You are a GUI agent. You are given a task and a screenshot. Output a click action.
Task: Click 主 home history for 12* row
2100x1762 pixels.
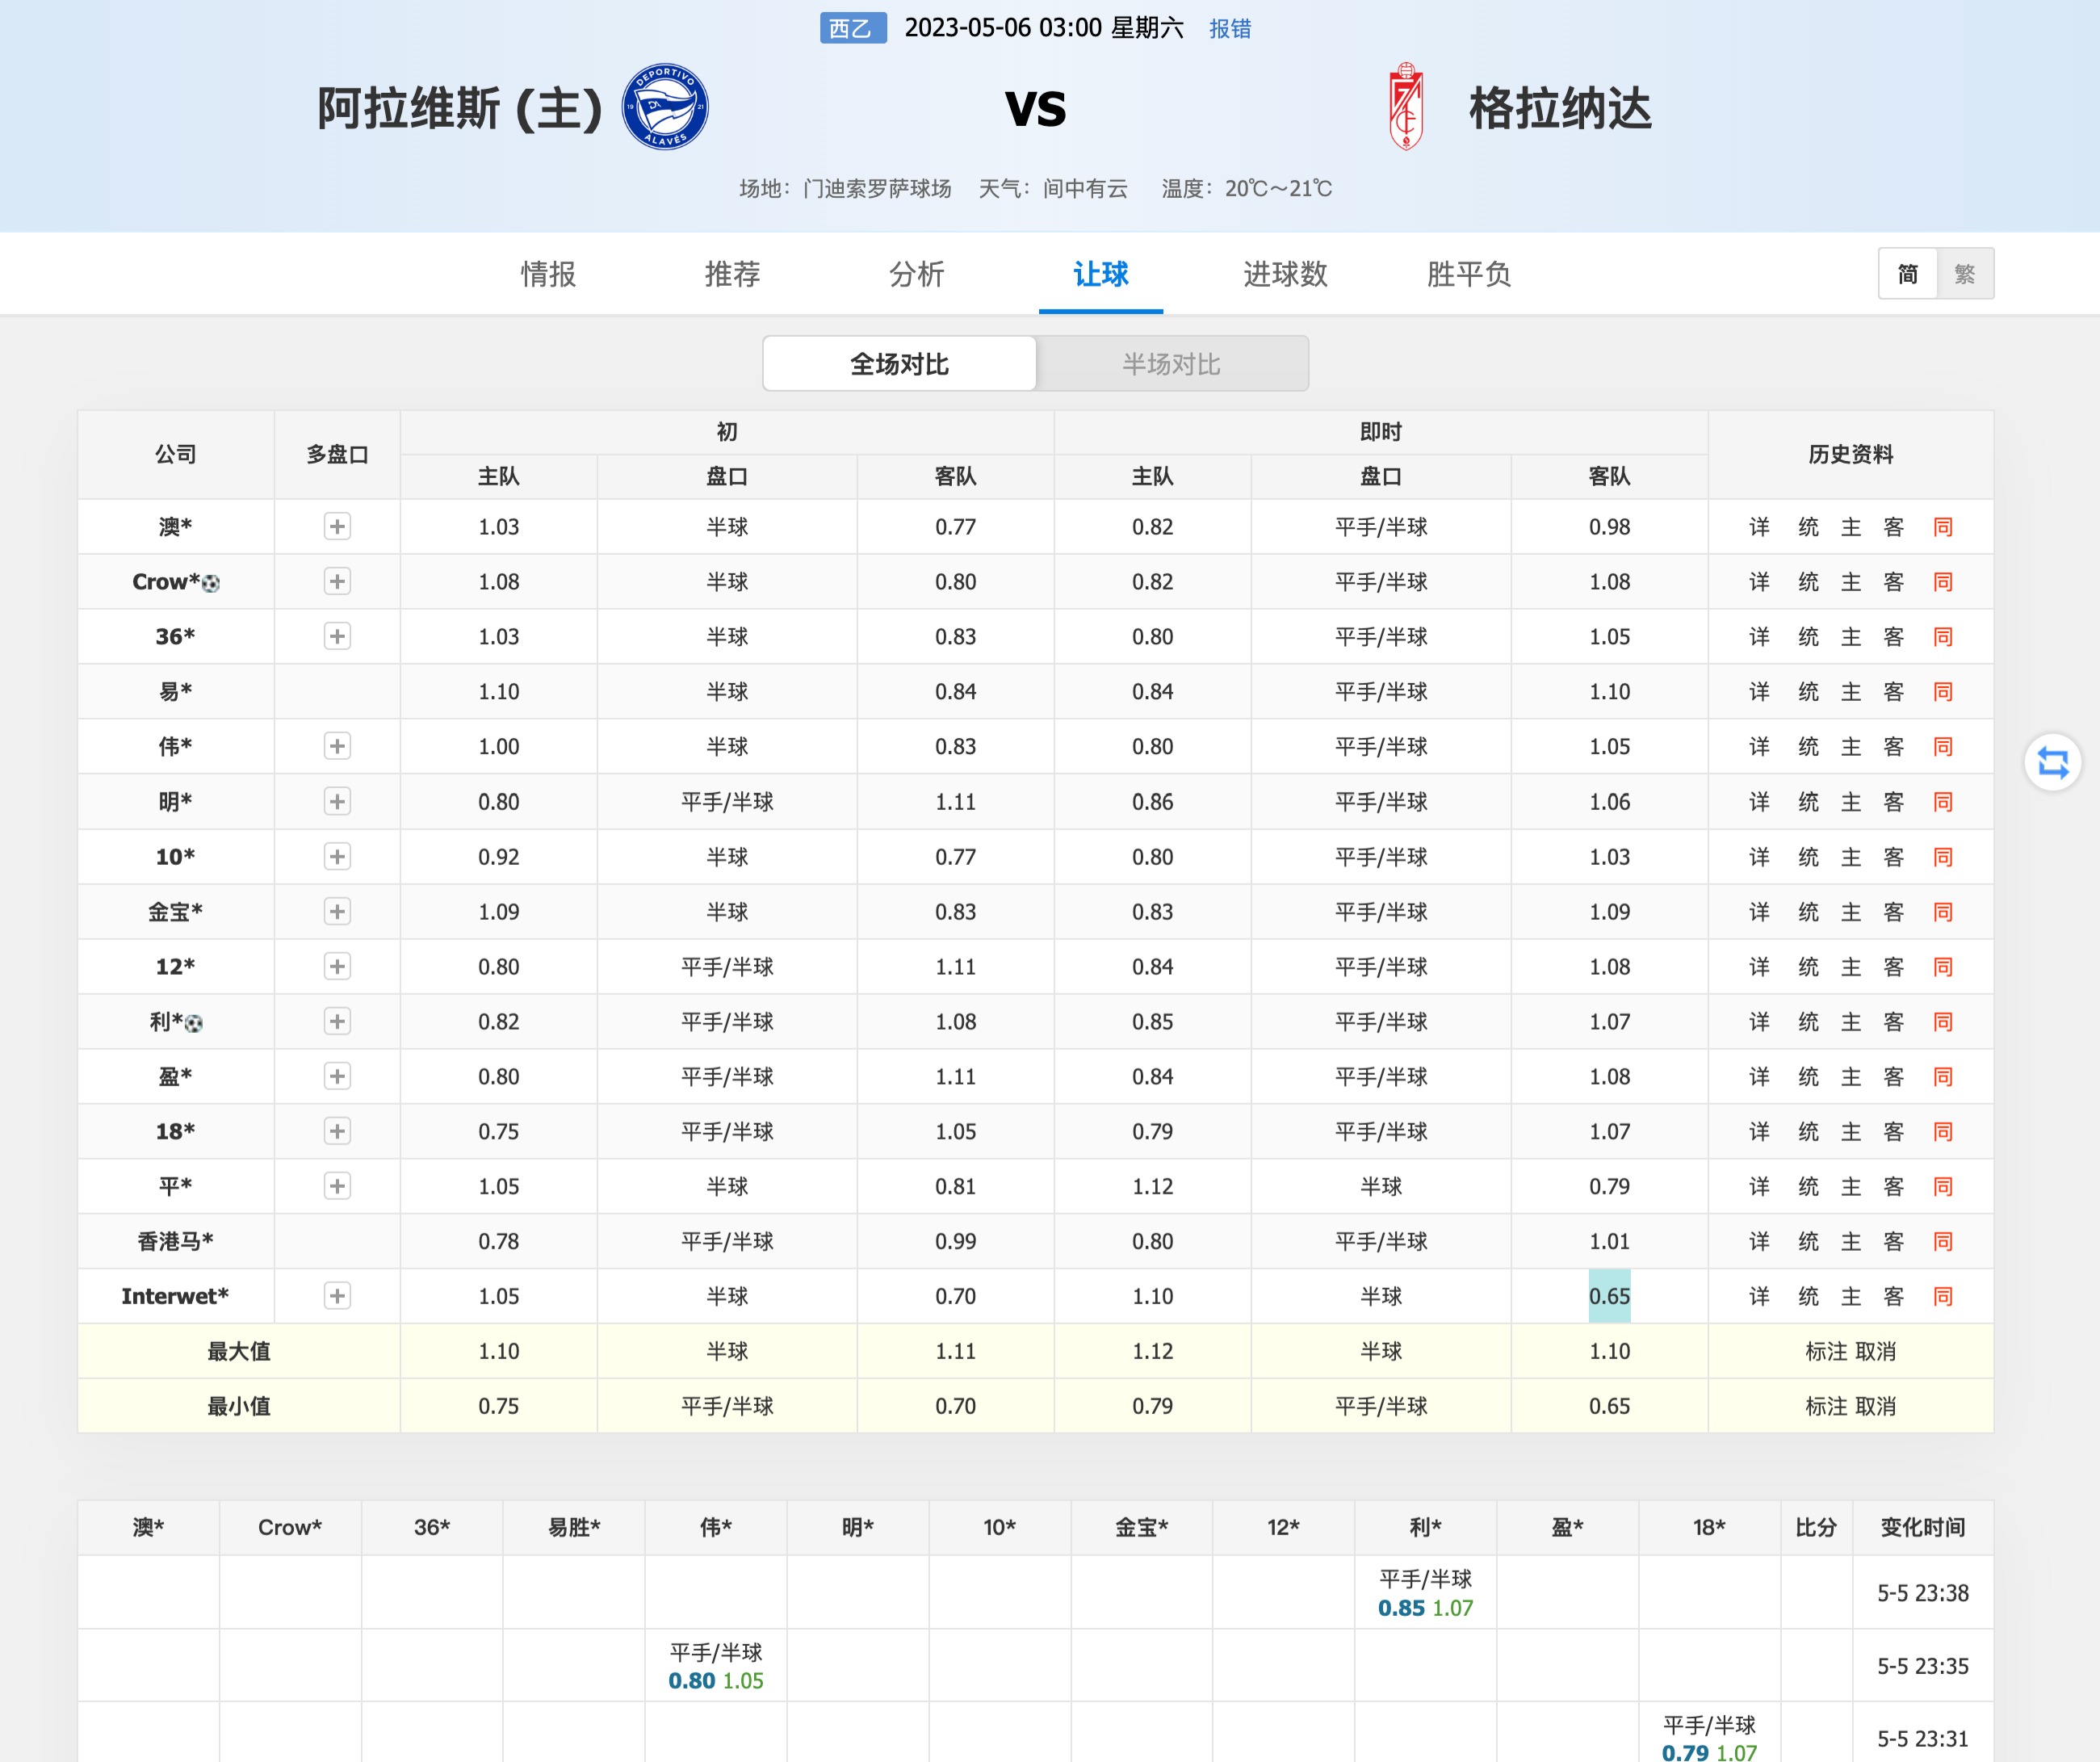[1851, 967]
